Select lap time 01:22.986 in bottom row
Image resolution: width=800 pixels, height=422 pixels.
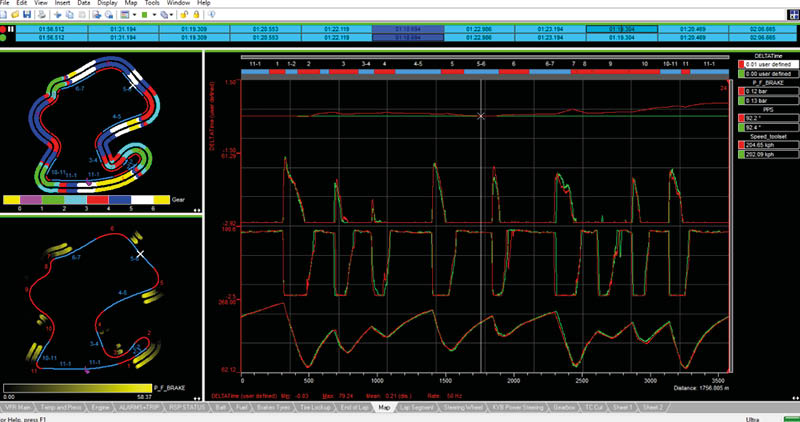(479, 38)
